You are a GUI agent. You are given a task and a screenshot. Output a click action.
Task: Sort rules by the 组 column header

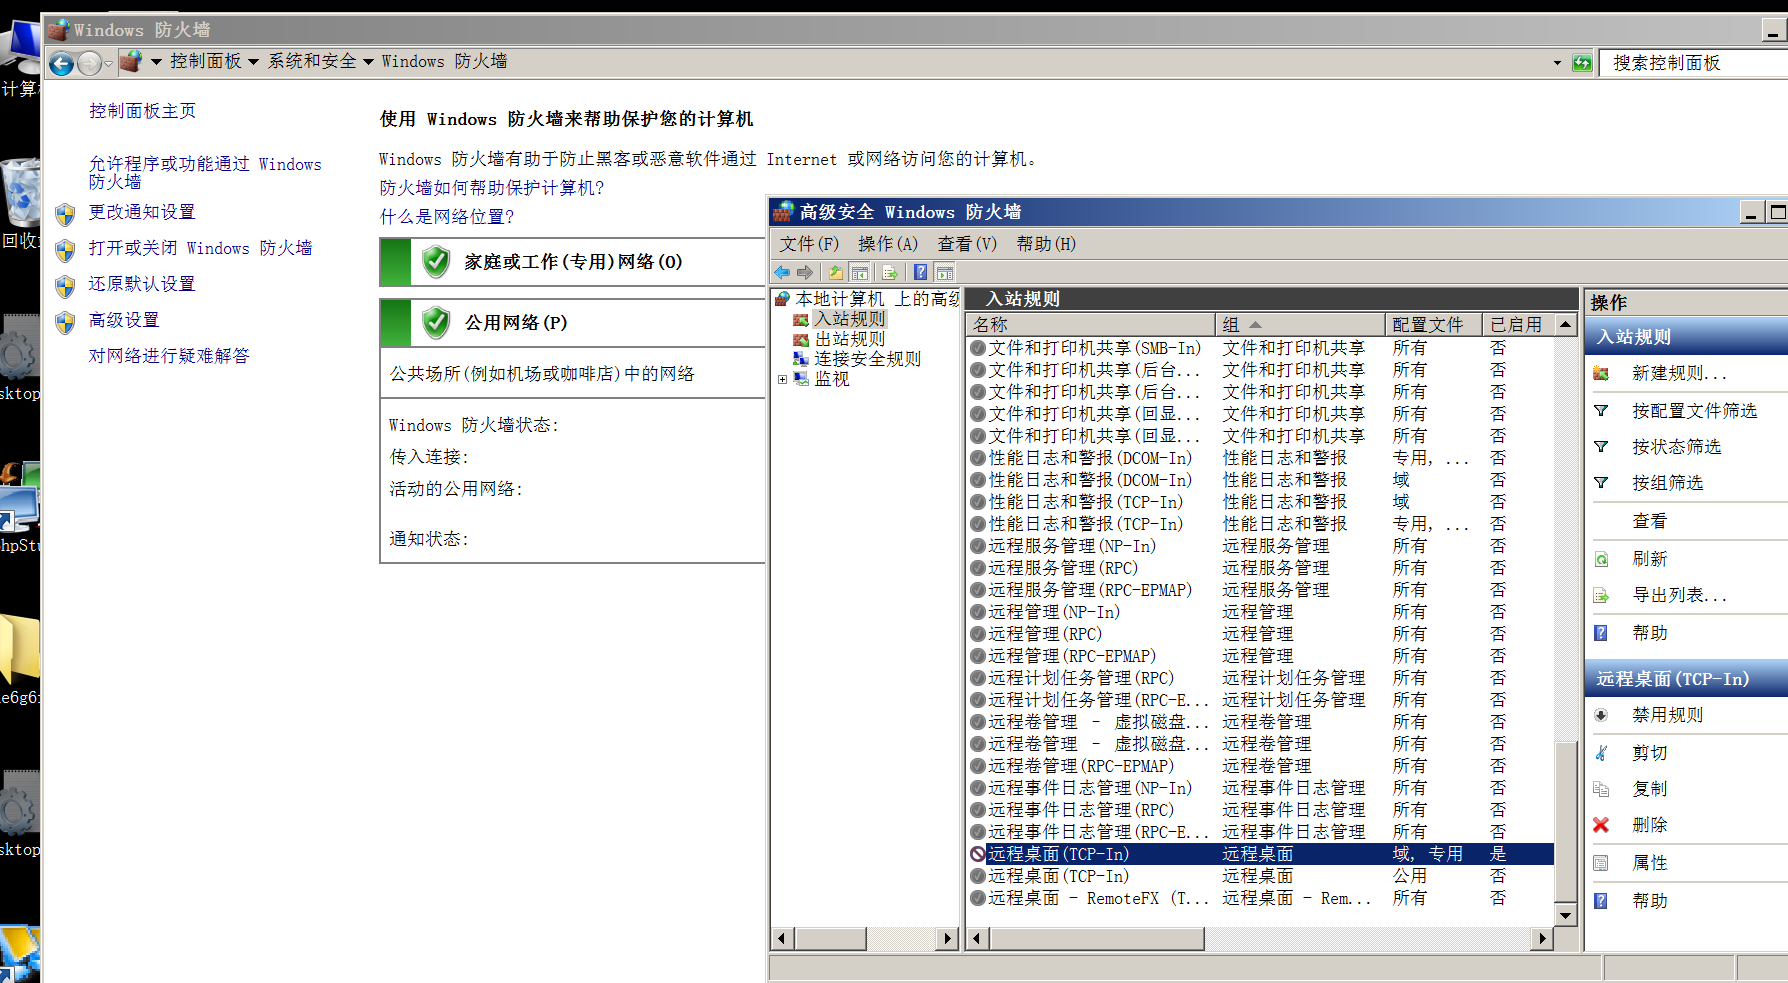(1300, 324)
